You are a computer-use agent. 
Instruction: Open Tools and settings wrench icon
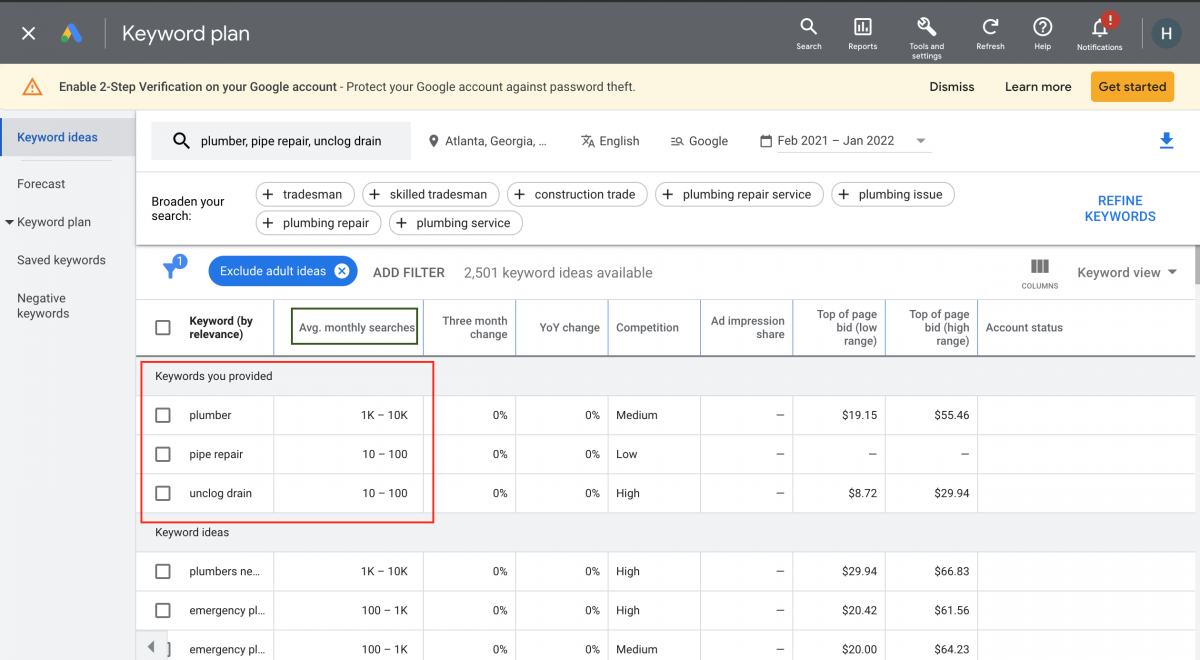926,36
